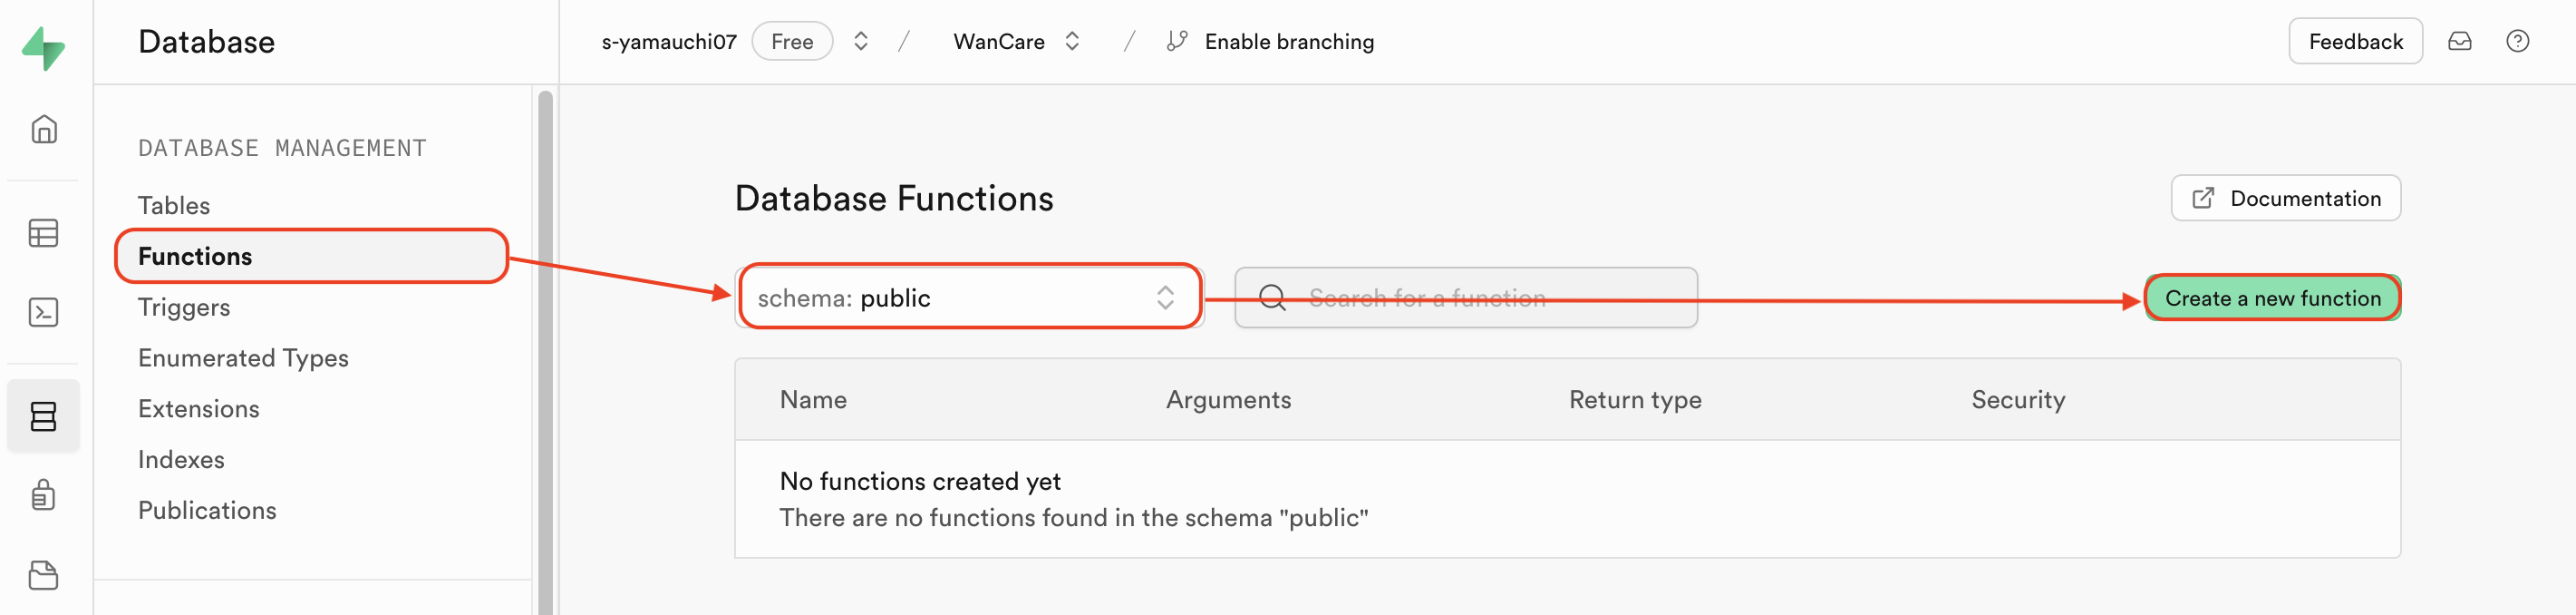Expand the WanCare project switcher
This screenshot has width=2576, height=615.
tap(1072, 42)
